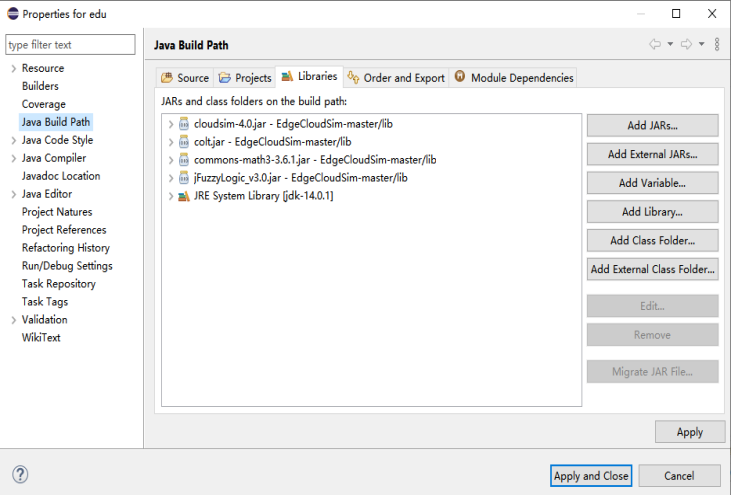The height and width of the screenshot is (496, 732).
Task: Click the Add JARs... button
Action: click(x=652, y=125)
